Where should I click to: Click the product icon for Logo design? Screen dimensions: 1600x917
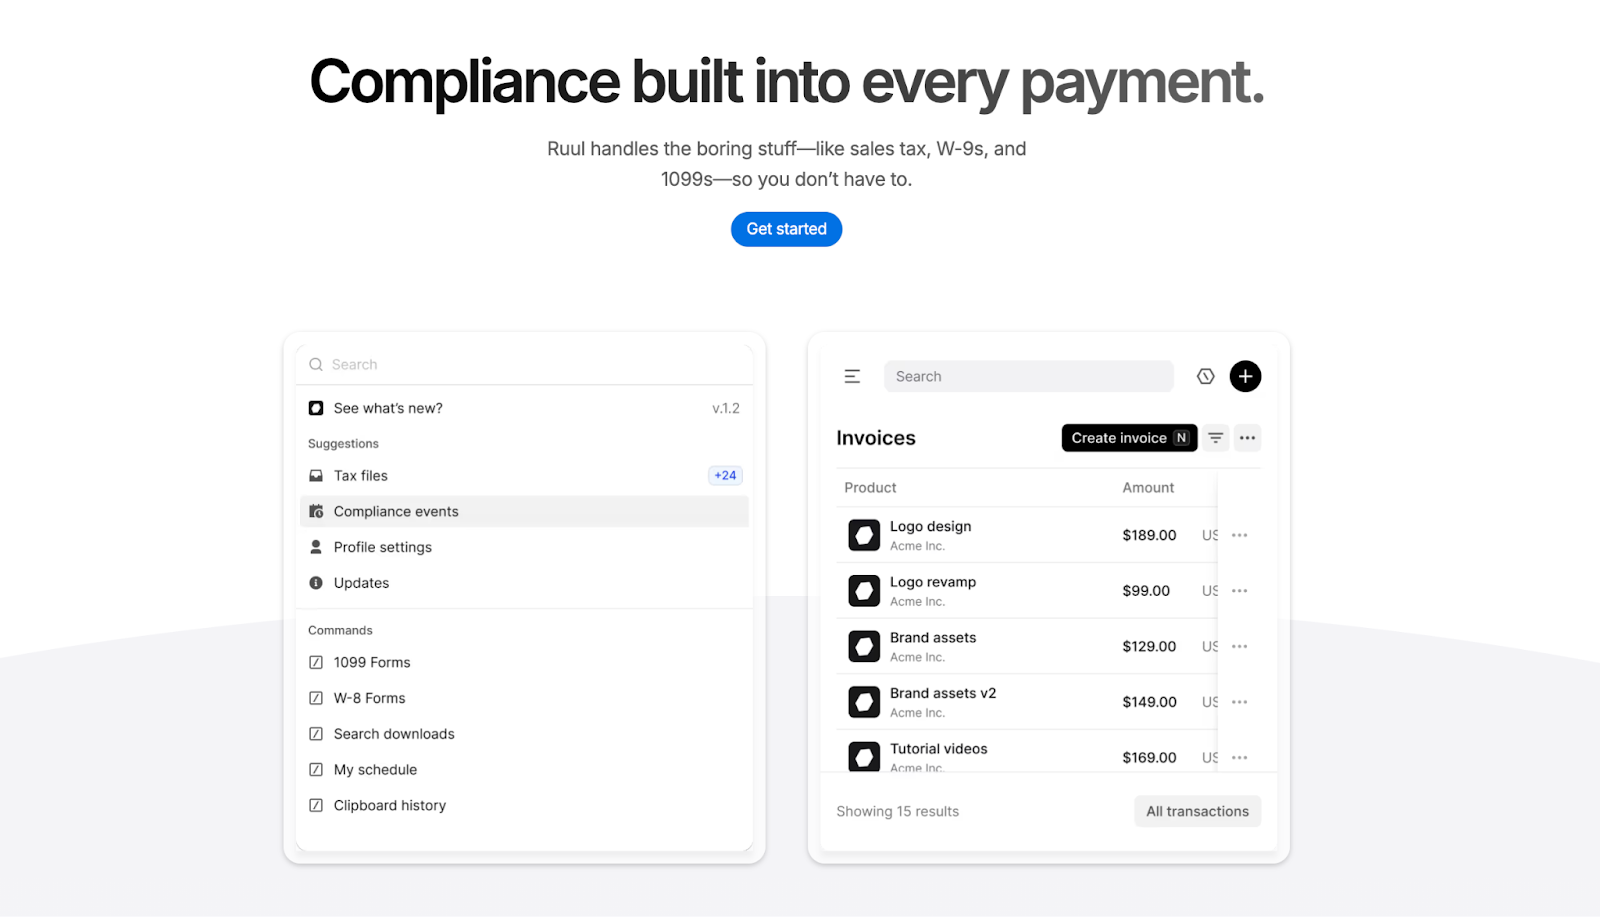(864, 535)
